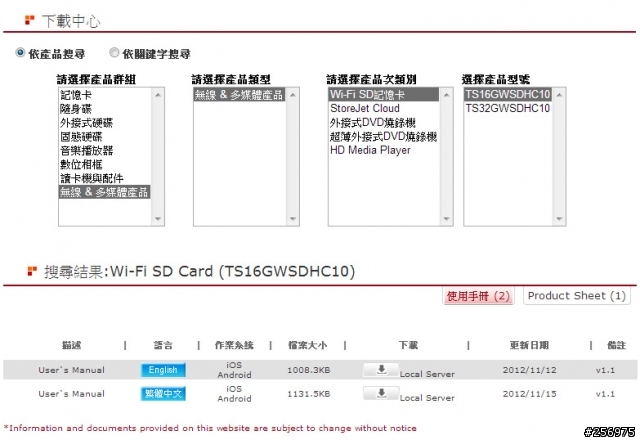Click the 繁體中文 language badge
The height and width of the screenshot is (440, 640).
click(x=163, y=393)
